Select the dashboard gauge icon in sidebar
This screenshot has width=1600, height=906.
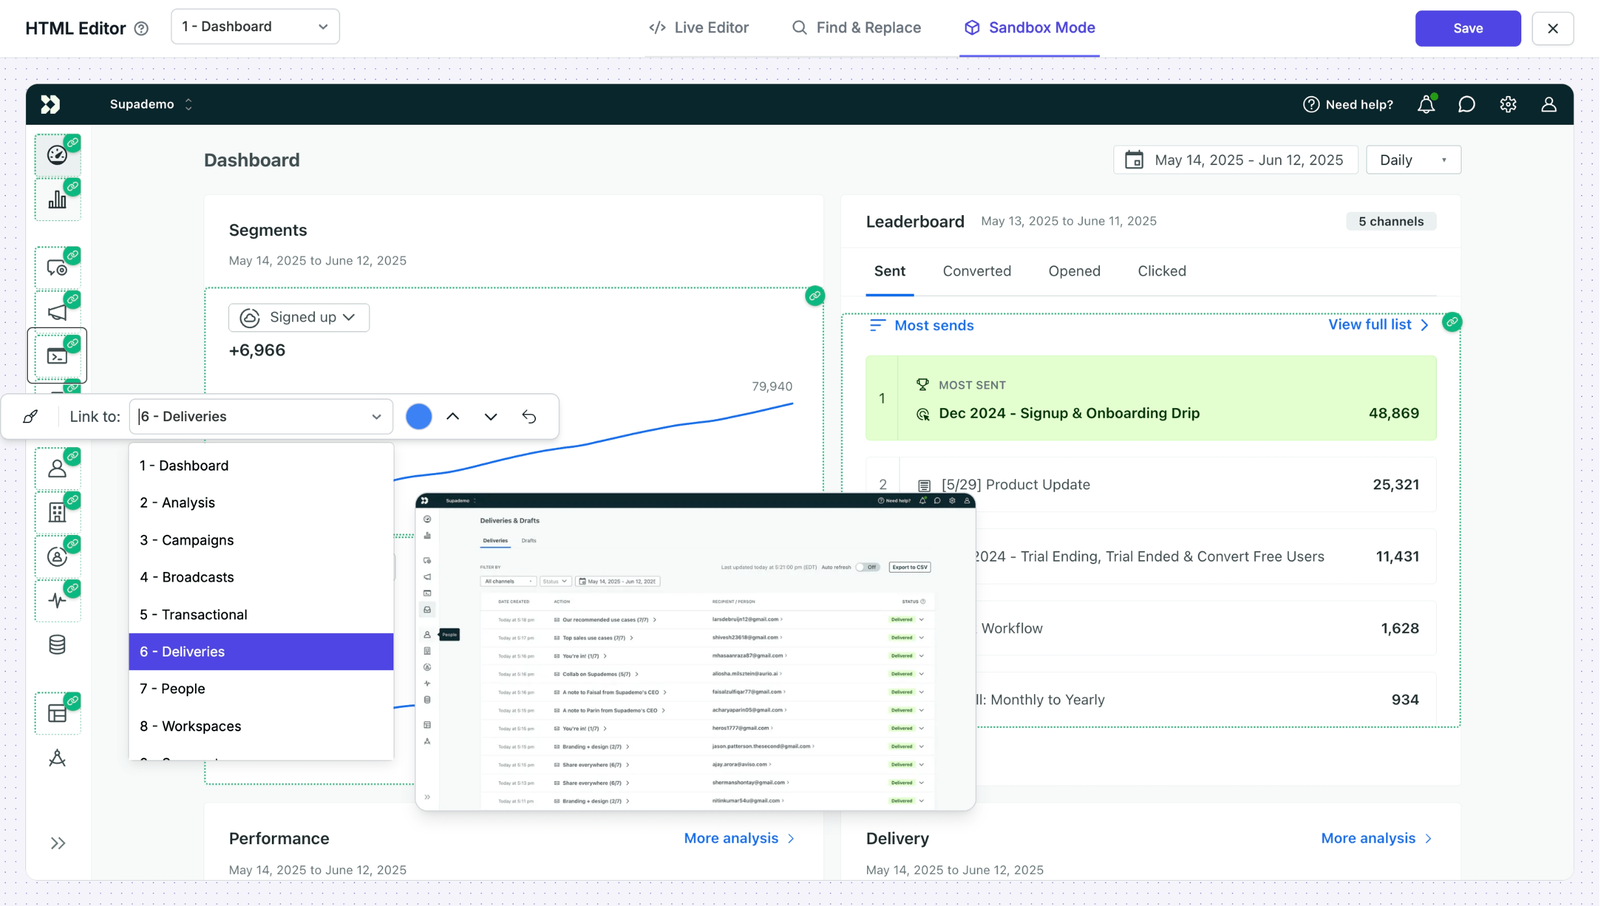57,155
